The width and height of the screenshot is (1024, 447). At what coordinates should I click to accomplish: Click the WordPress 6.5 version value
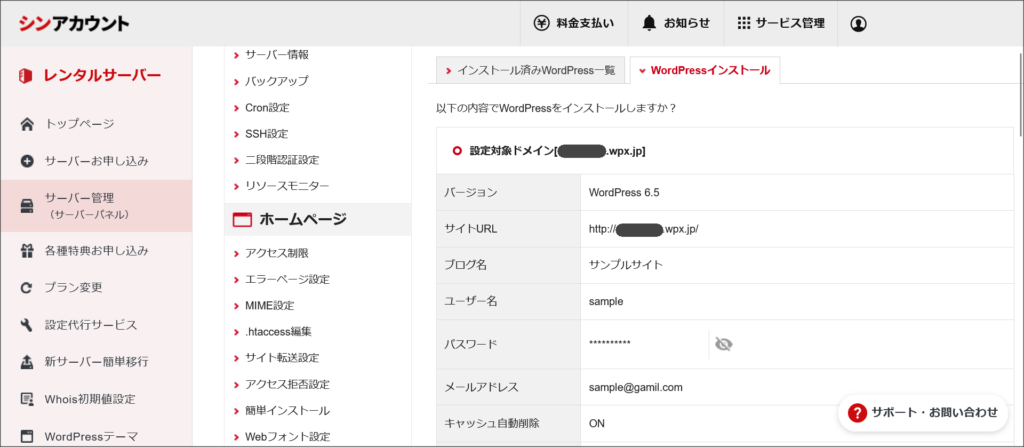624,192
